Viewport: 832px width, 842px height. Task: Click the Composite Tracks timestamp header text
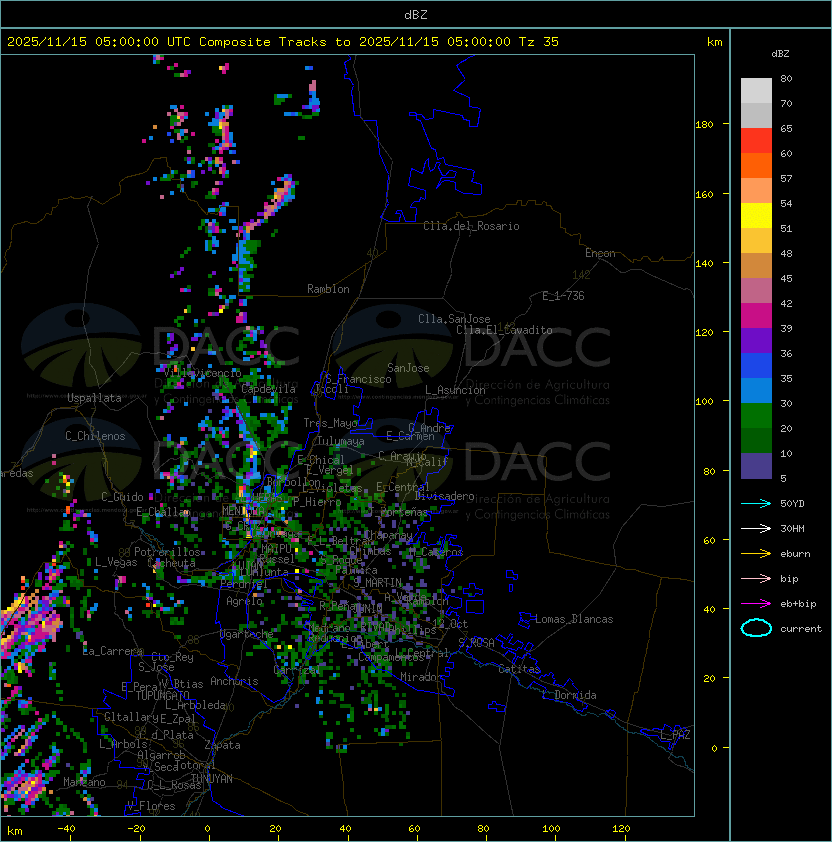tap(283, 42)
